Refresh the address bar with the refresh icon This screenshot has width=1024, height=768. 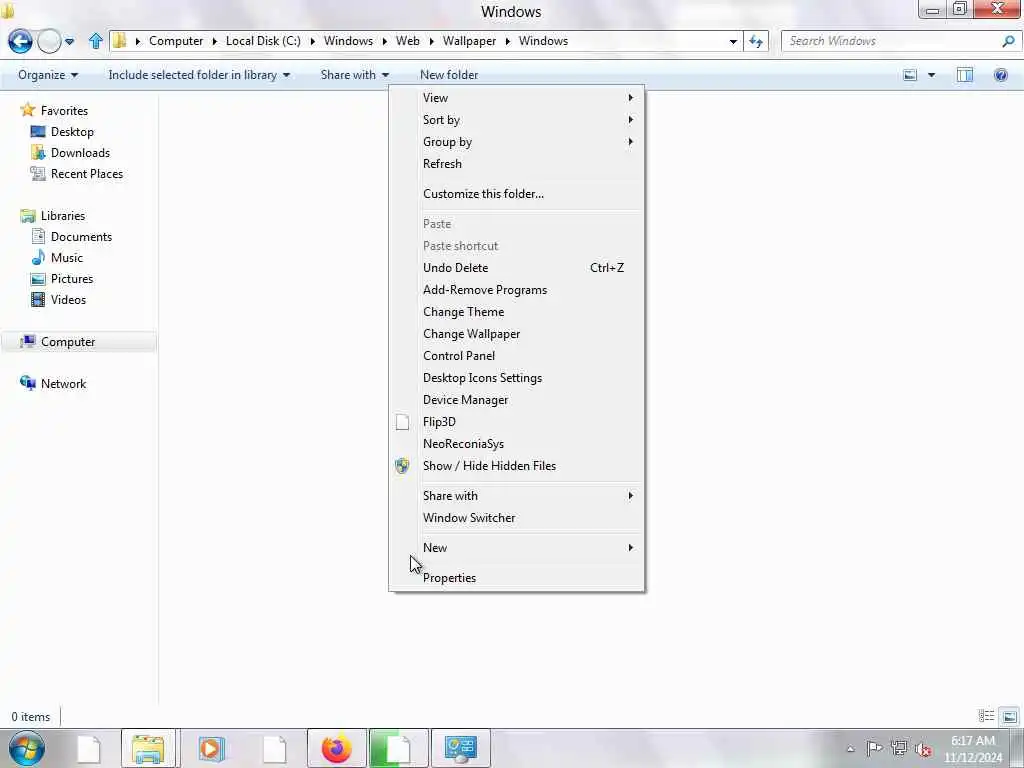(x=756, y=41)
